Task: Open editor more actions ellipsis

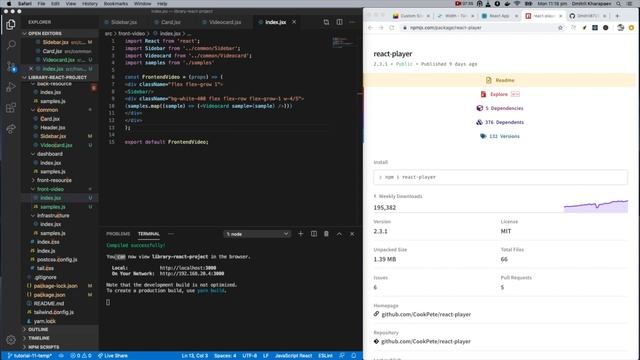Action: [x=352, y=22]
